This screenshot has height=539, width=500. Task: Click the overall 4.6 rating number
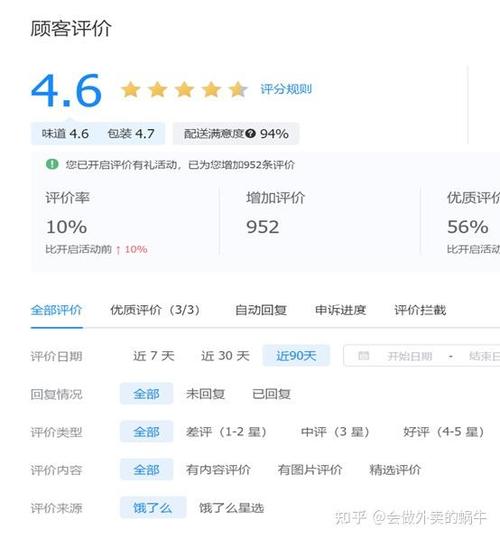67,90
